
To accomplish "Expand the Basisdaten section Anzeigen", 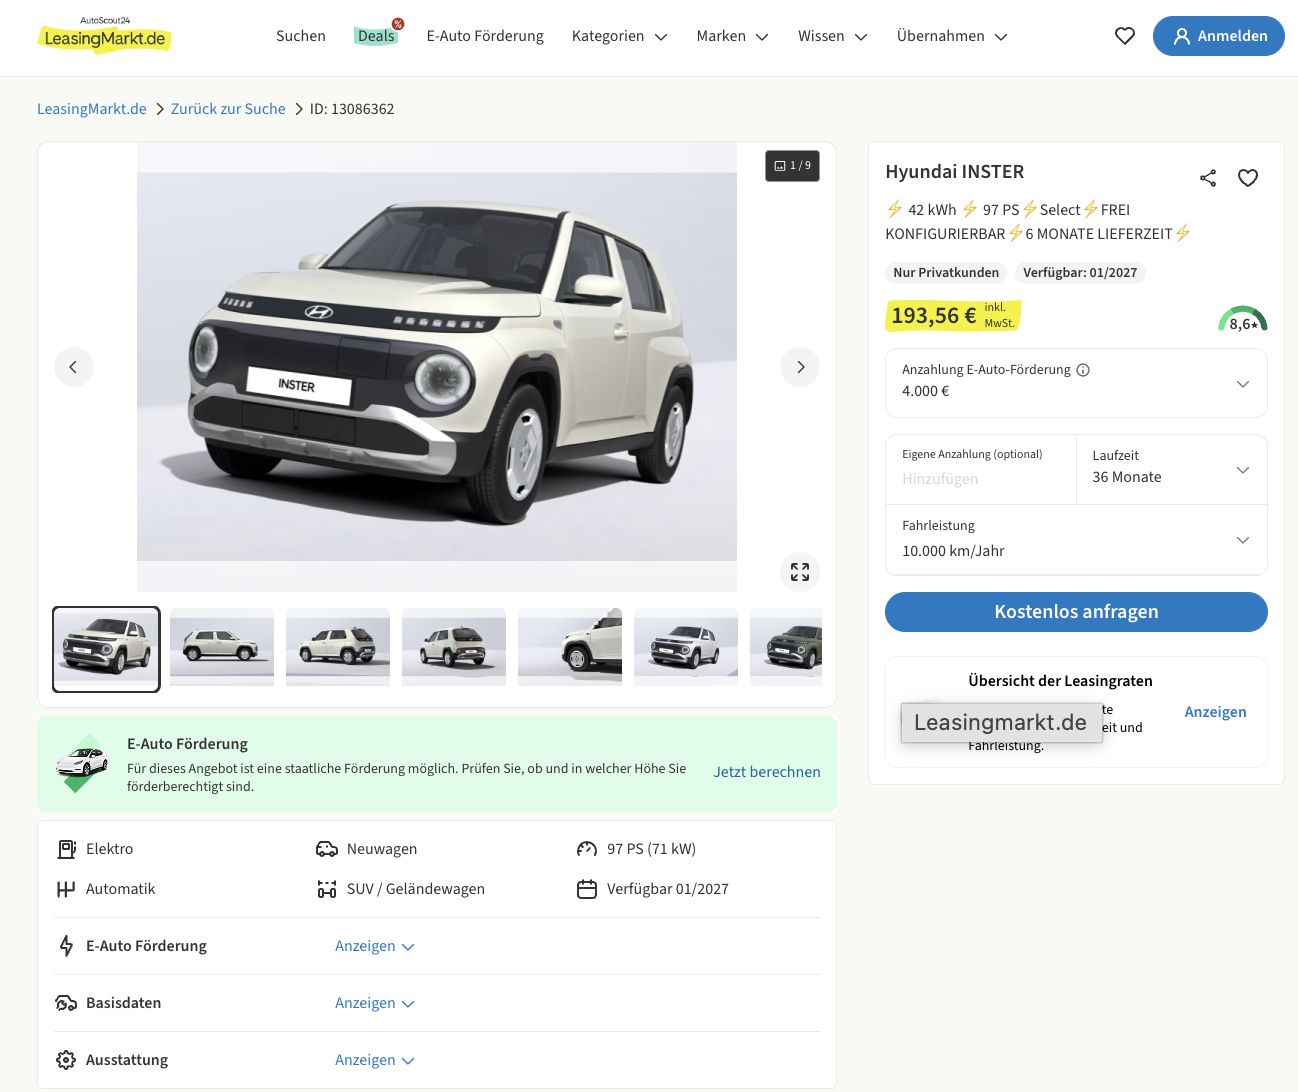I will click(374, 1003).
